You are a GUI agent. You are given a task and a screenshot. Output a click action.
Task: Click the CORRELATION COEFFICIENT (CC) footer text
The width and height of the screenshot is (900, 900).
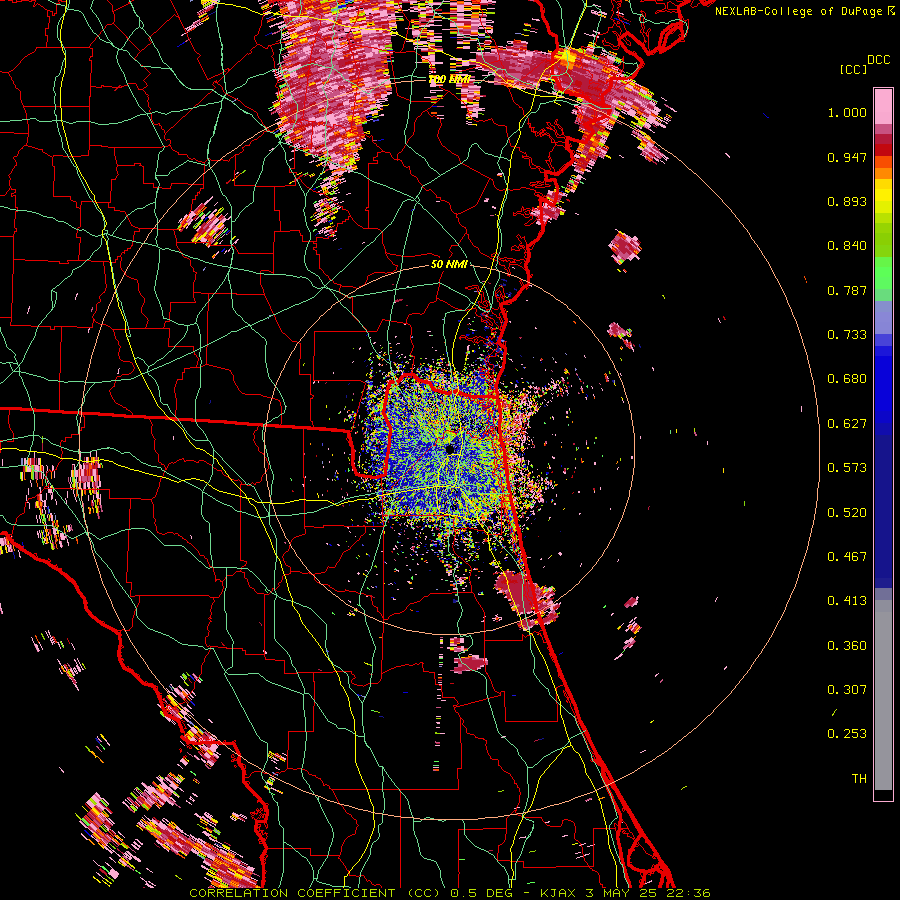click(x=315, y=893)
